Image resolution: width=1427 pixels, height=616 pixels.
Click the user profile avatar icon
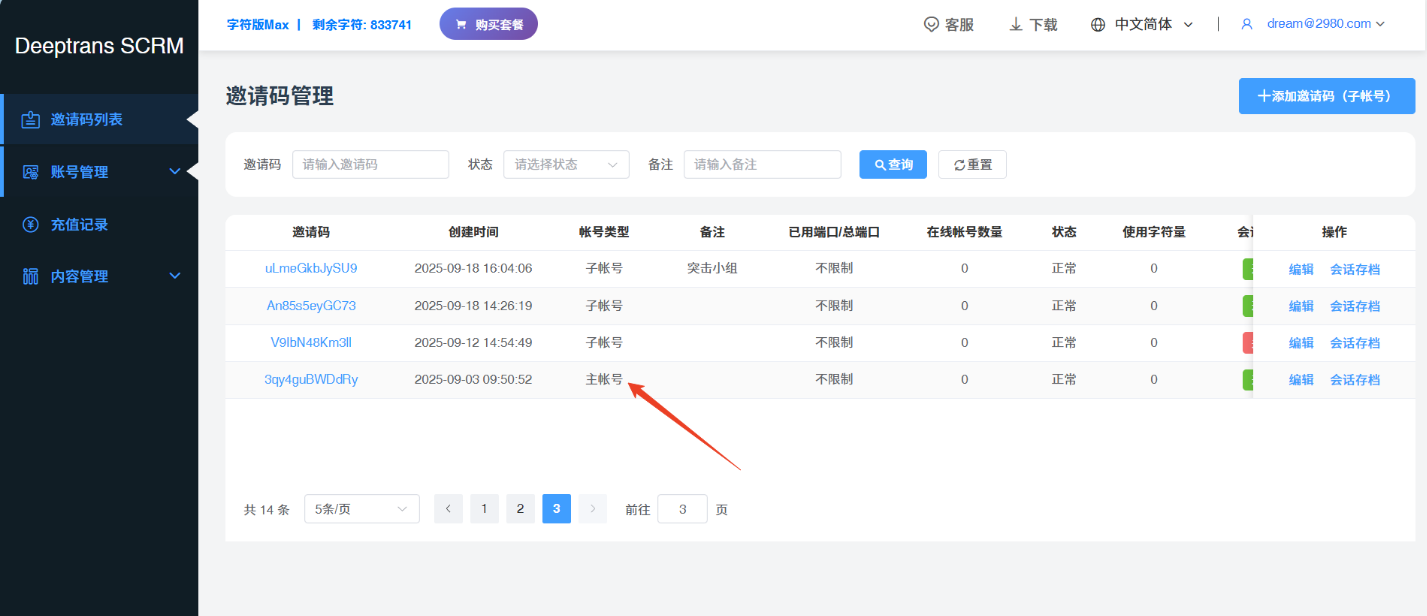pyautogui.click(x=1247, y=25)
